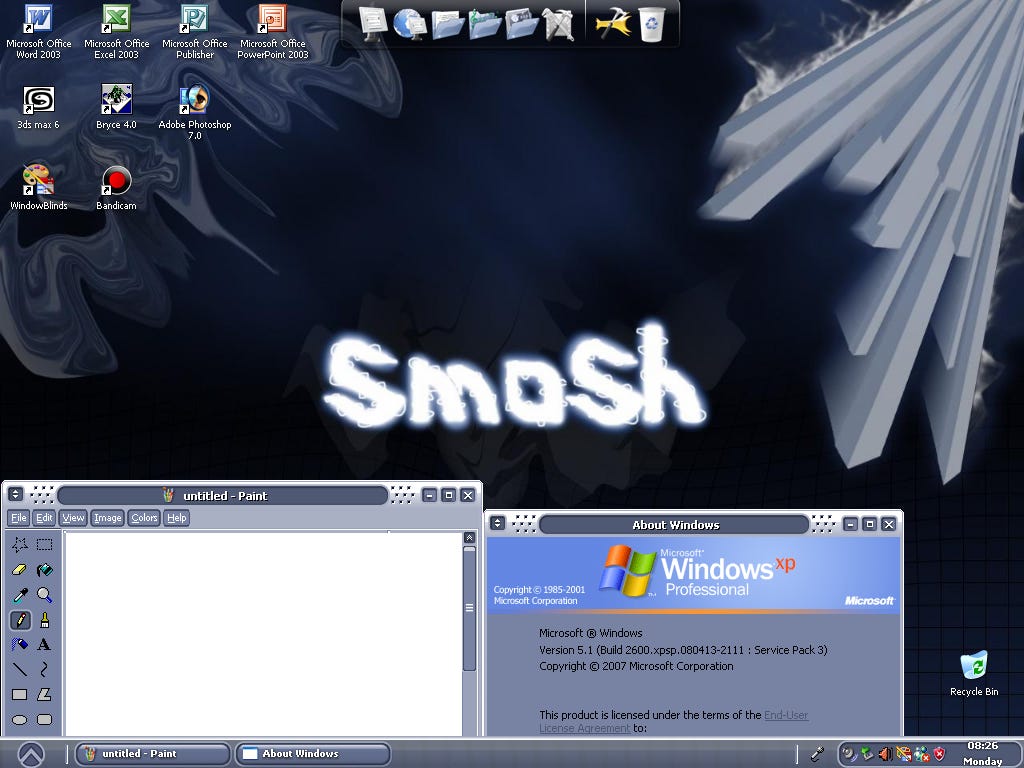Click the Microsoft Office Word 2003 shortcut
1024x768 pixels.
tap(39, 31)
